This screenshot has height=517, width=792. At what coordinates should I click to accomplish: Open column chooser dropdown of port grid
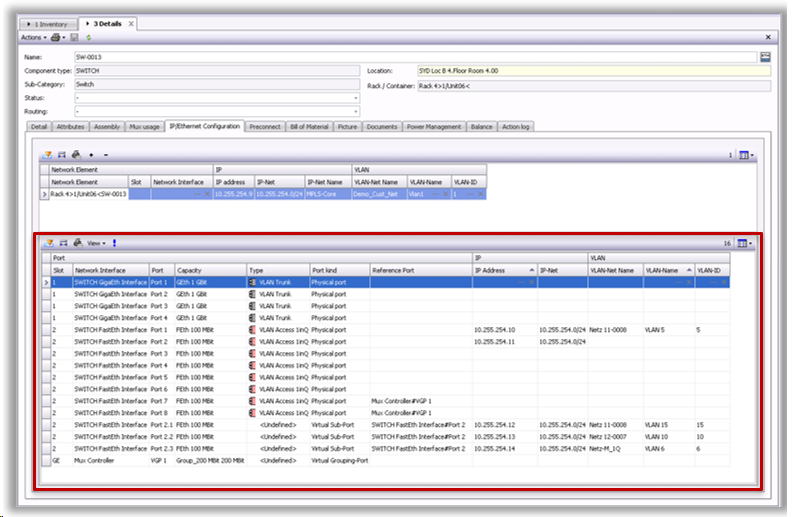(x=745, y=243)
